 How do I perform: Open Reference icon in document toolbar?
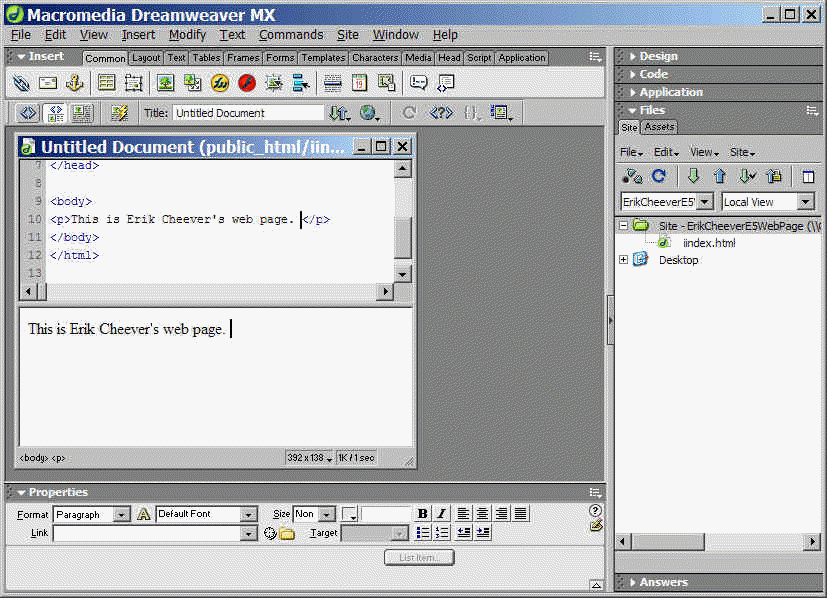(441, 113)
